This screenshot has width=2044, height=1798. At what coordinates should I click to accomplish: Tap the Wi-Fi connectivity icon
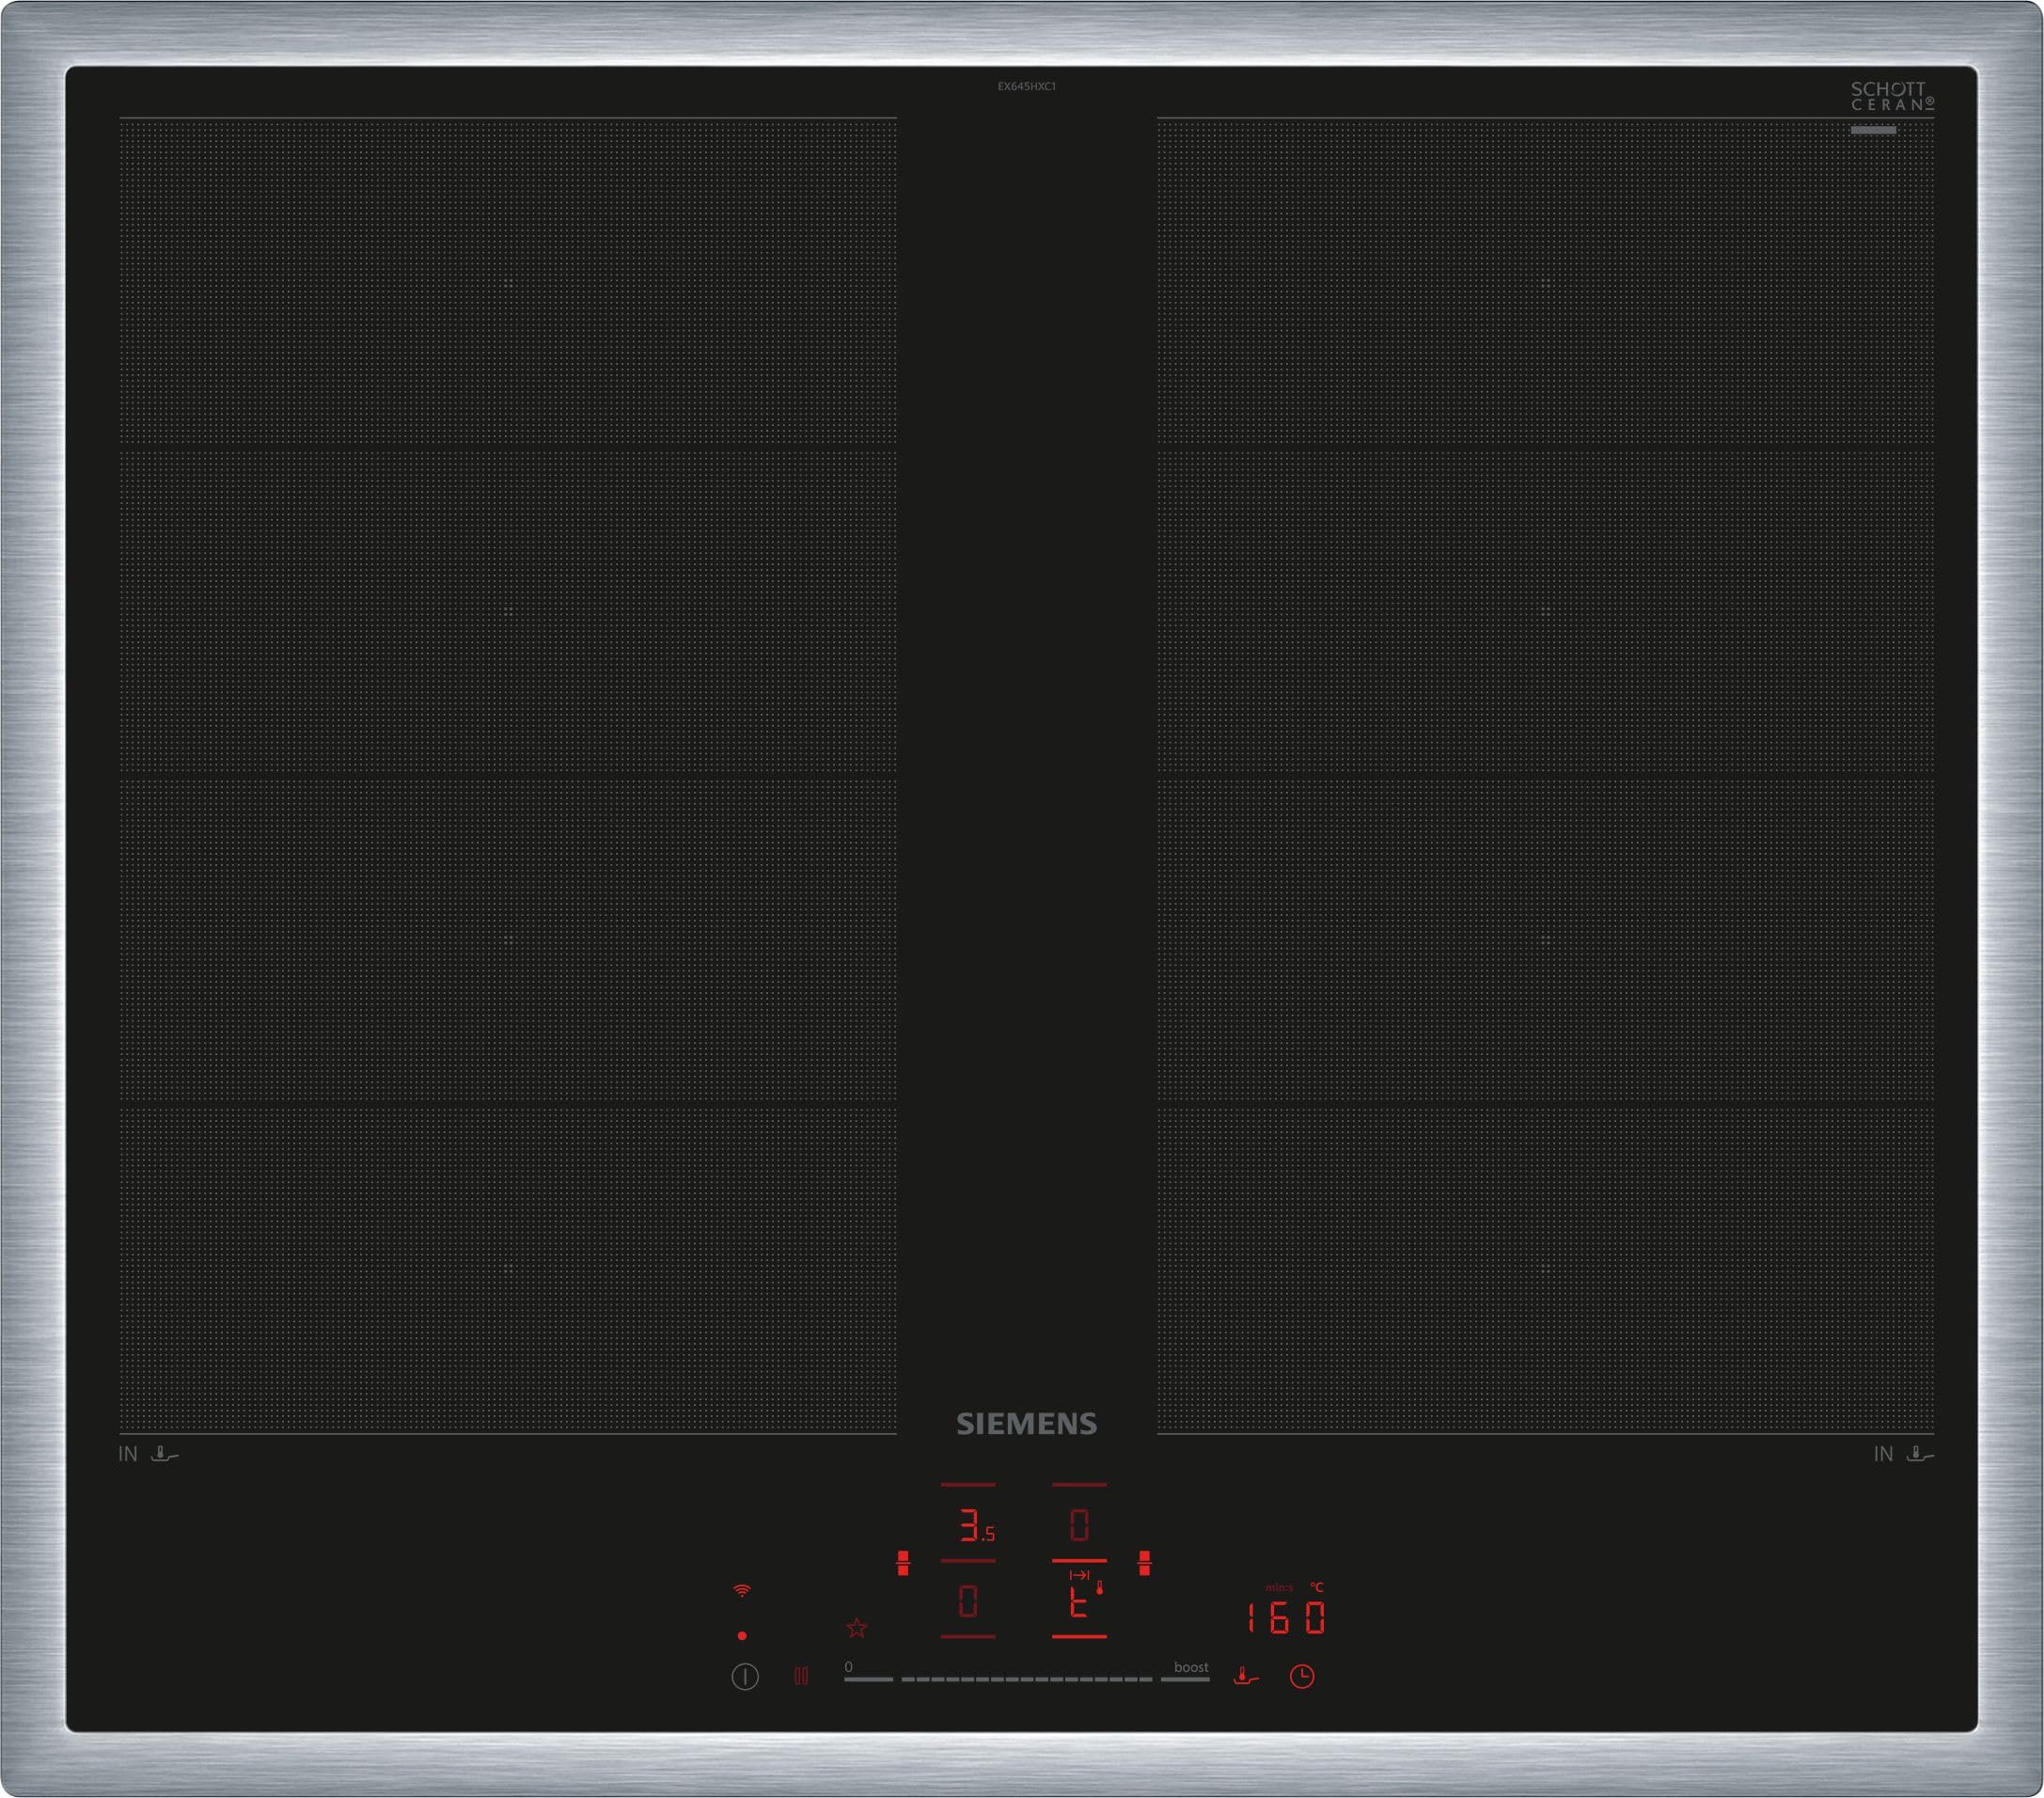[x=741, y=1590]
